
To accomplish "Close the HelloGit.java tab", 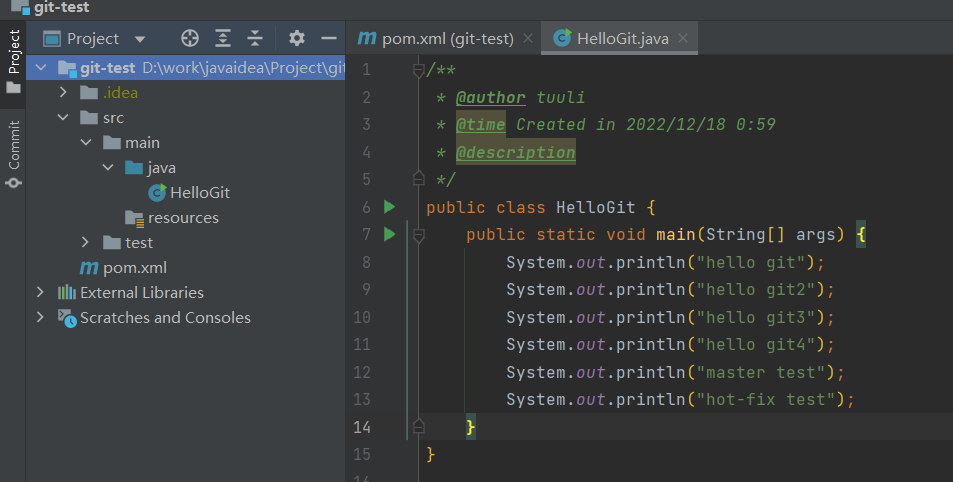I will (683, 39).
